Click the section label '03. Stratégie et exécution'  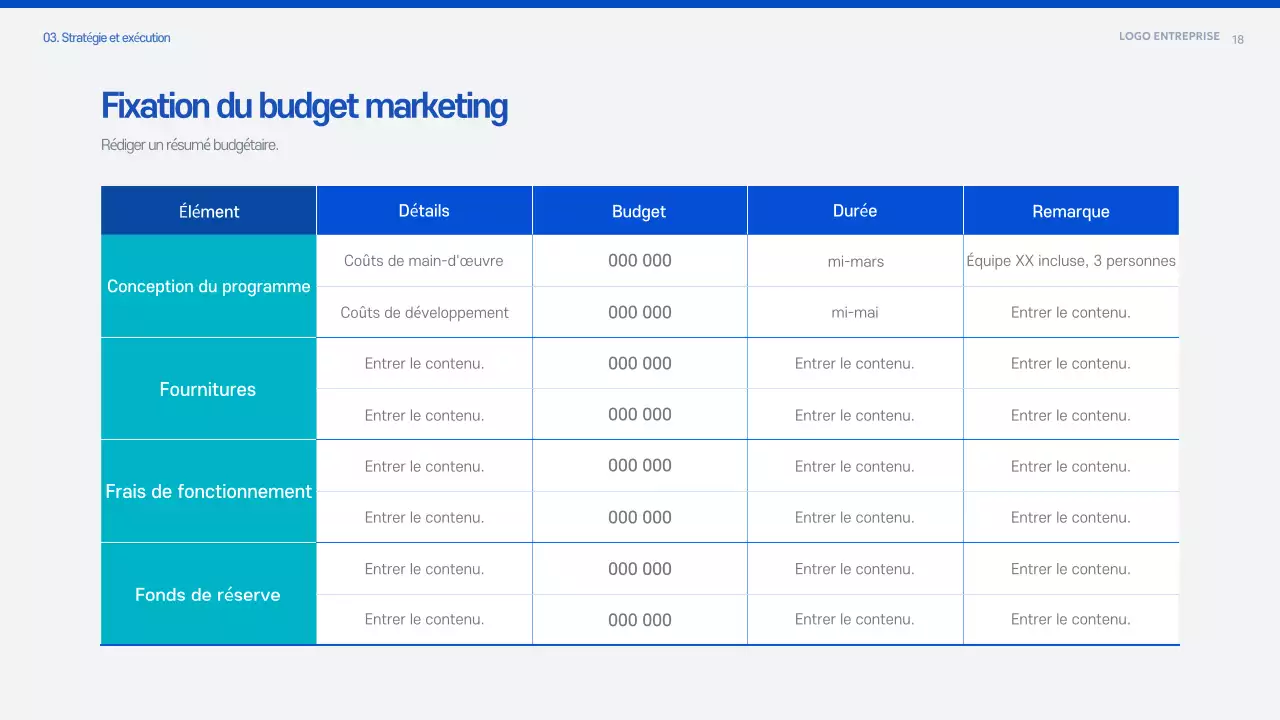[106, 37]
